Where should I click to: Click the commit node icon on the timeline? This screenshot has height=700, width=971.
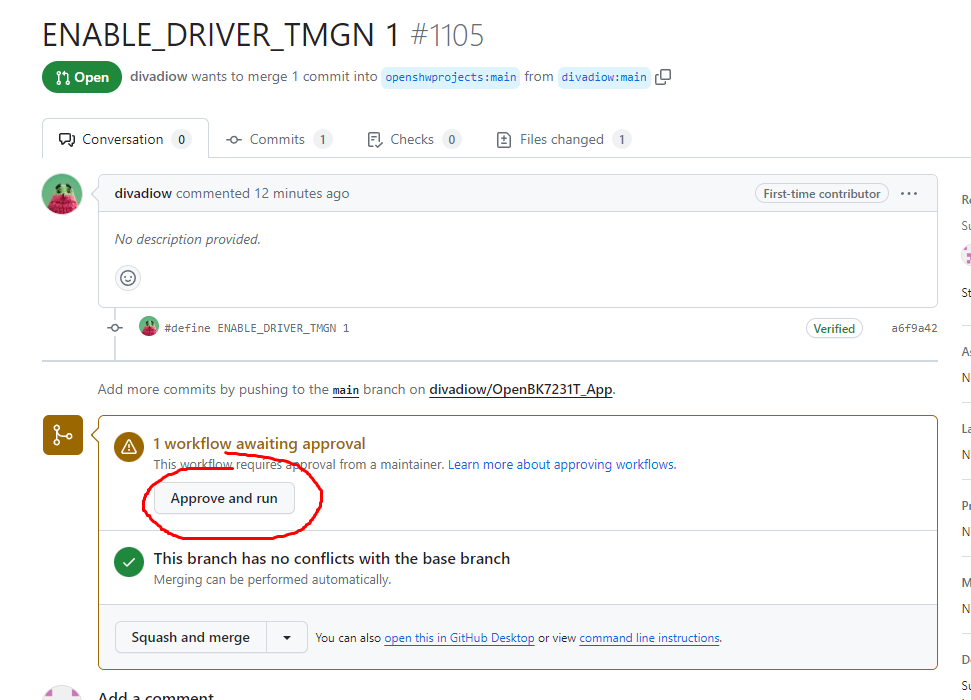click(115, 328)
